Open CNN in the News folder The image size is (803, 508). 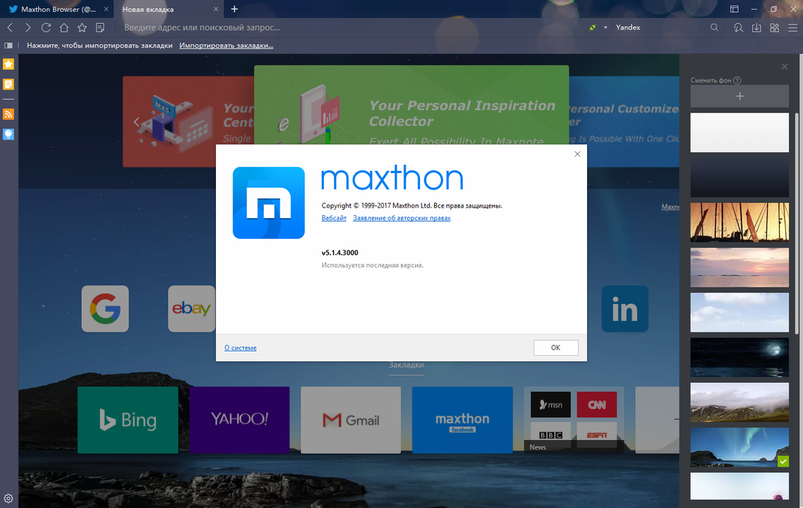[597, 405]
